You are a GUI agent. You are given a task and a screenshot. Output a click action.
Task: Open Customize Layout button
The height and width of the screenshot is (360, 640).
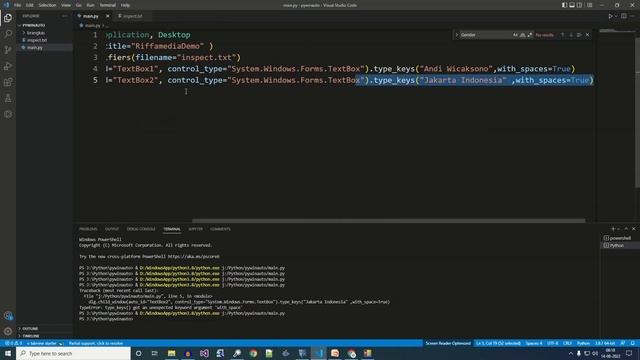click(589, 5)
